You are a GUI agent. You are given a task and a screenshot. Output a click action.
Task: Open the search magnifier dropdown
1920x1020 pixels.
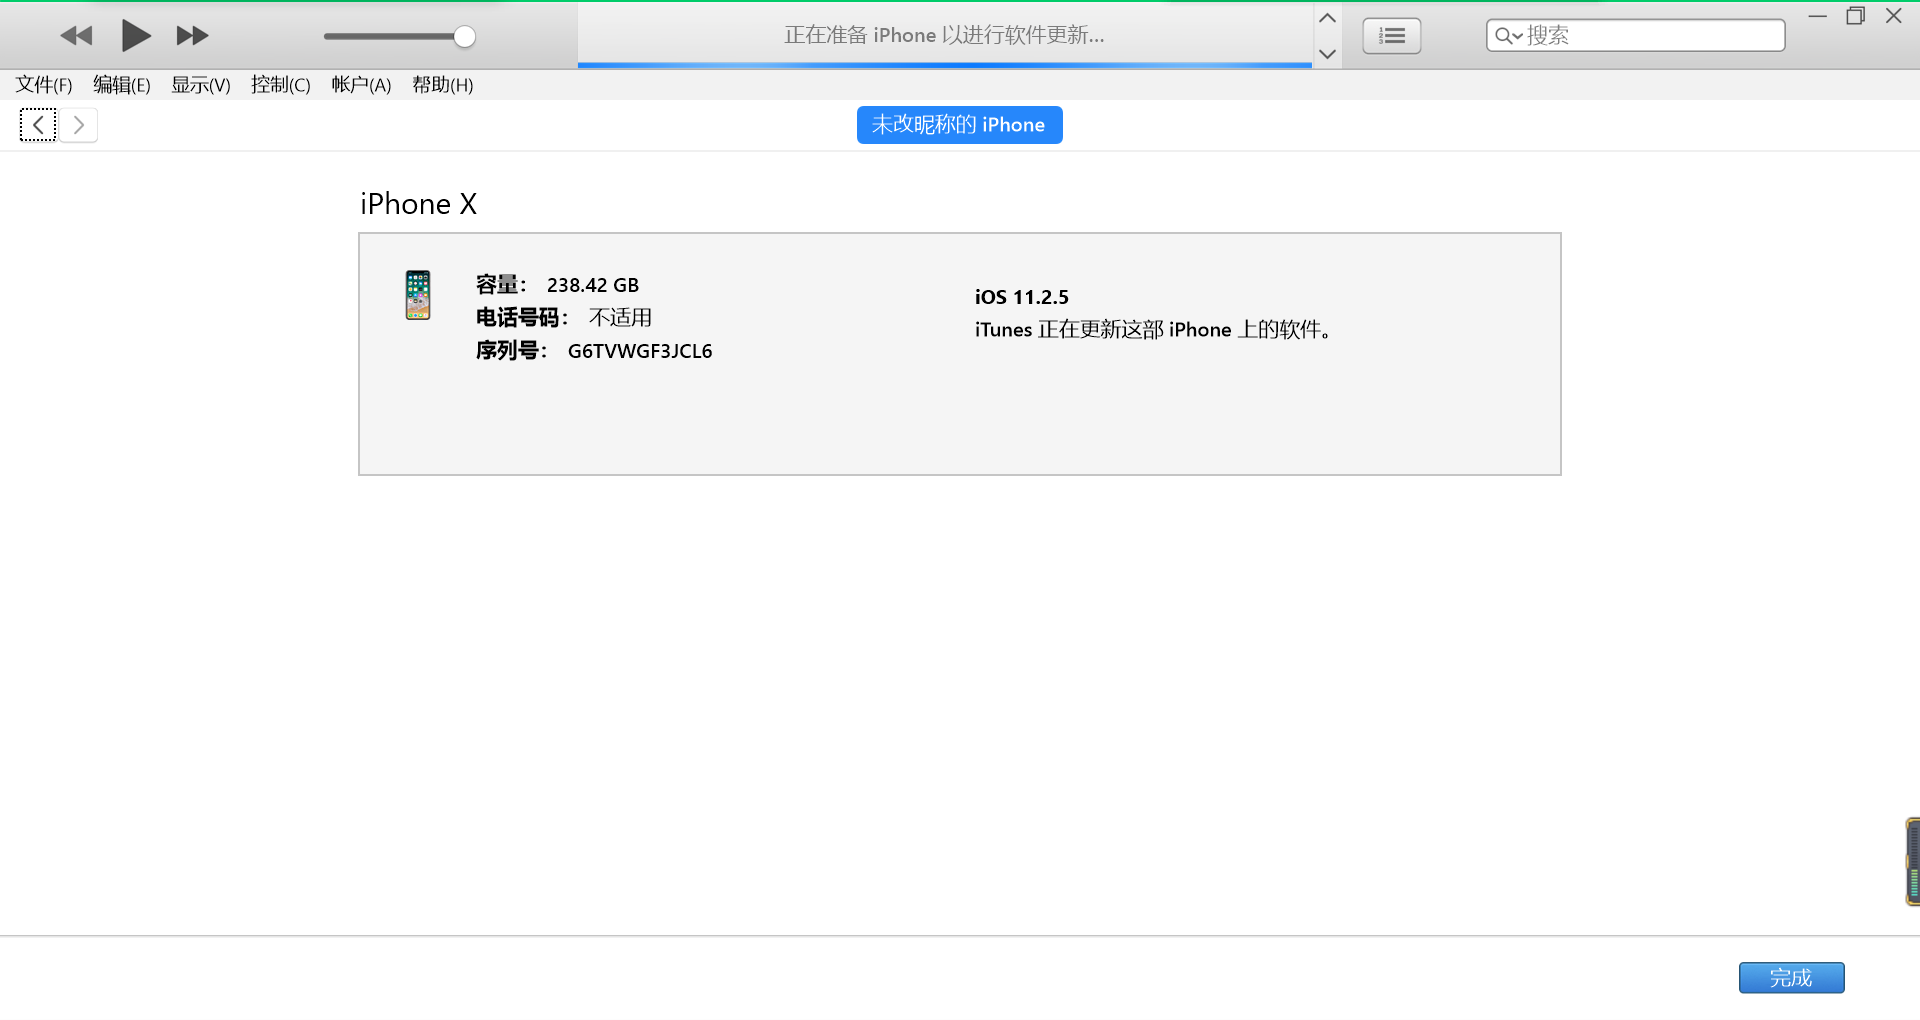pos(1508,36)
